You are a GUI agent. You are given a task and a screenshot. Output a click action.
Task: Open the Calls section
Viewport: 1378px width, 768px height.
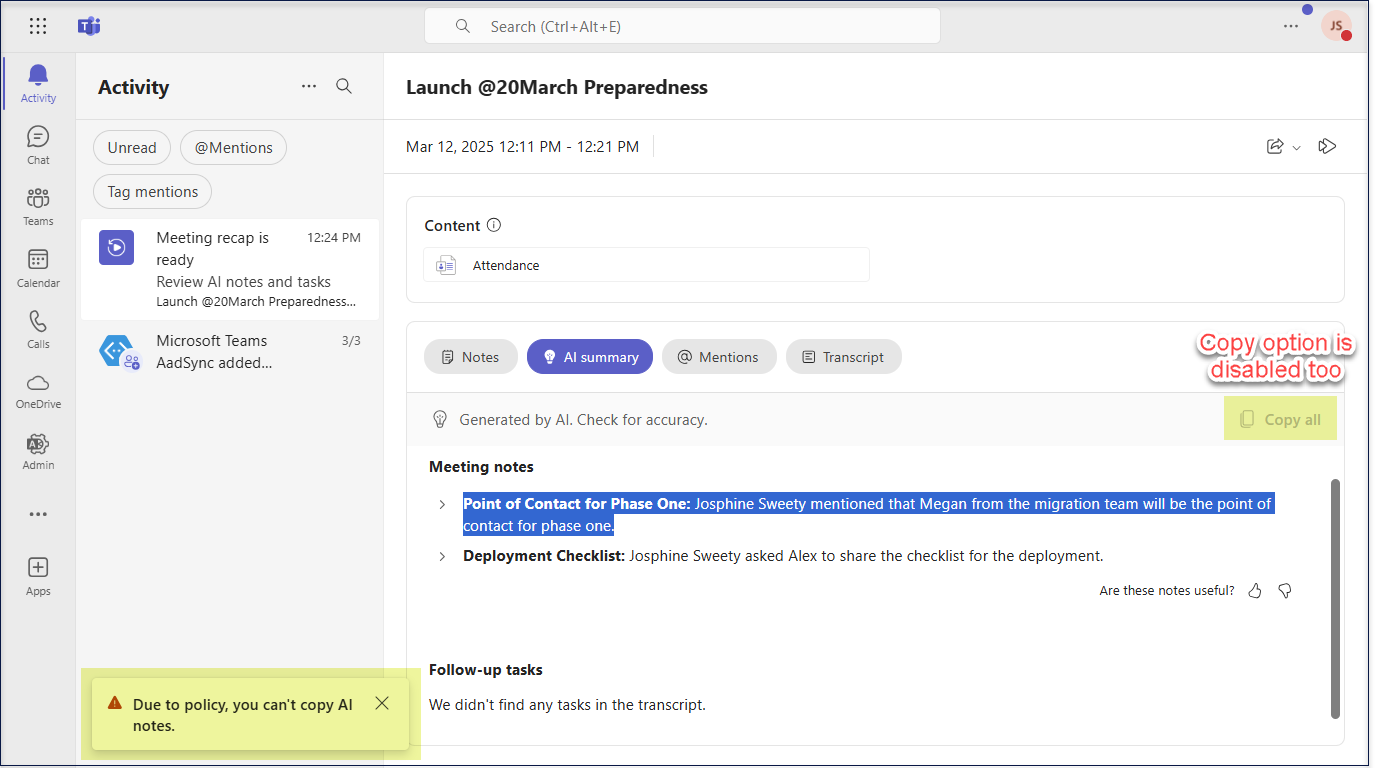coord(38,328)
